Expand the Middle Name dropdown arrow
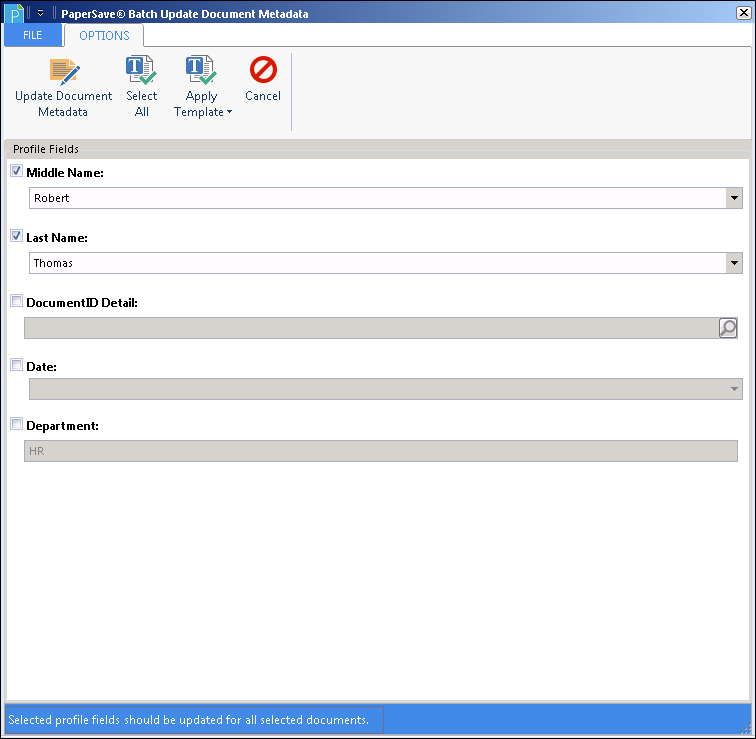The height and width of the screenshot is (739, 756). coord(734,198)
